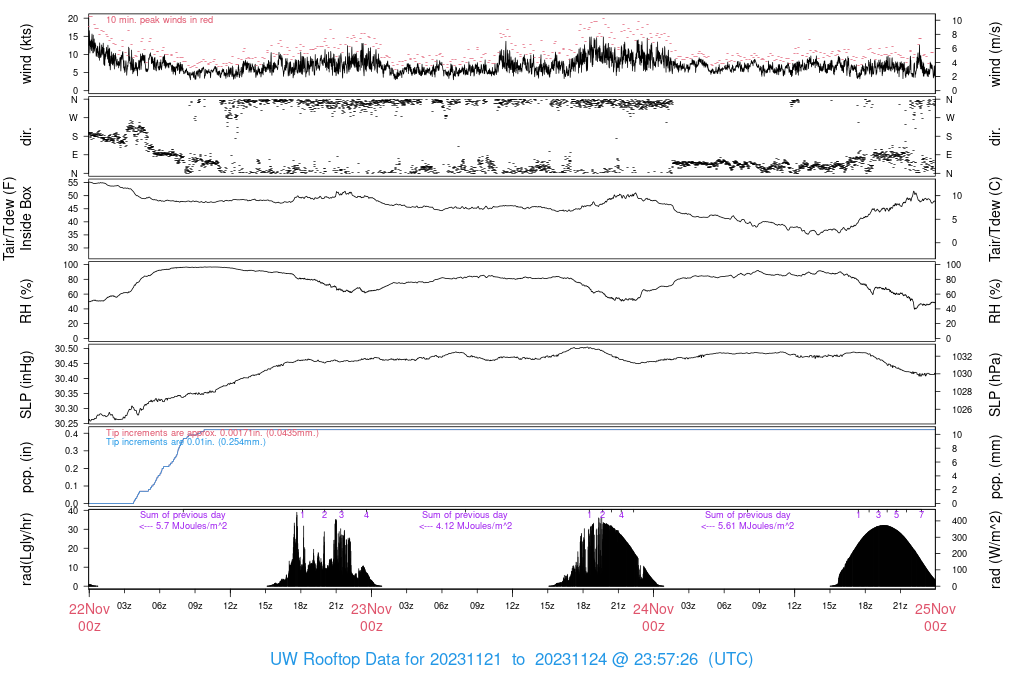Click the SLP (inHg) axis label
This screenshot has width=1024, height=700.
pos(27,385)
